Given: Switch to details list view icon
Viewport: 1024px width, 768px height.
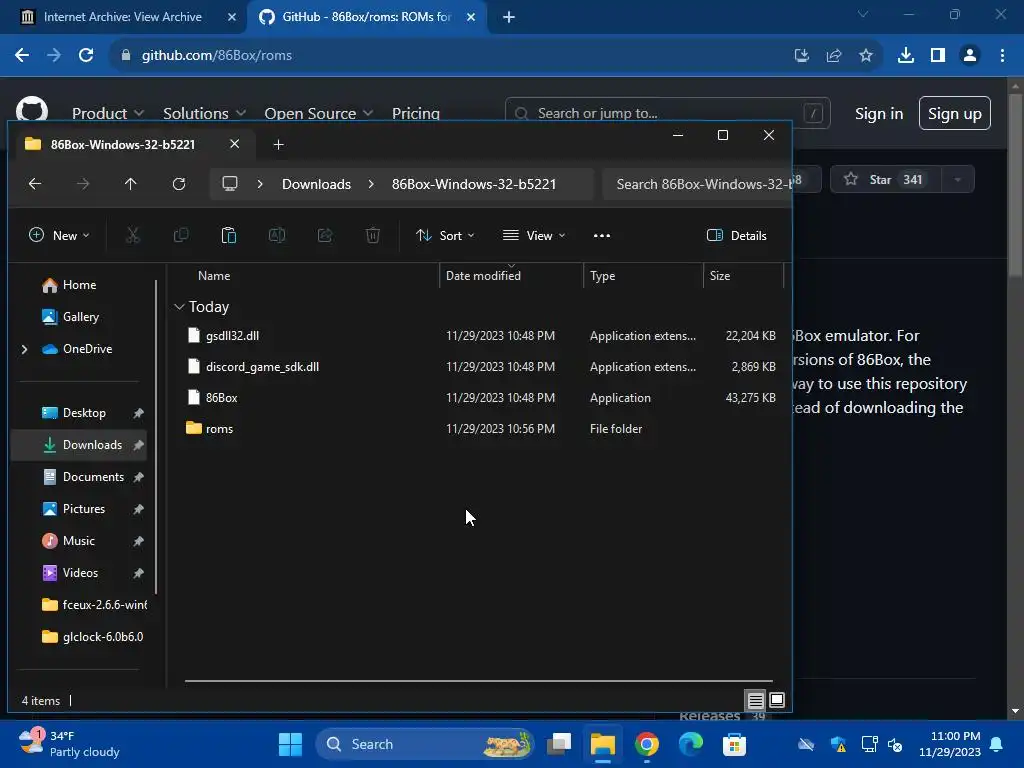Looking at the screenshot, I should (x=756, y=701).
